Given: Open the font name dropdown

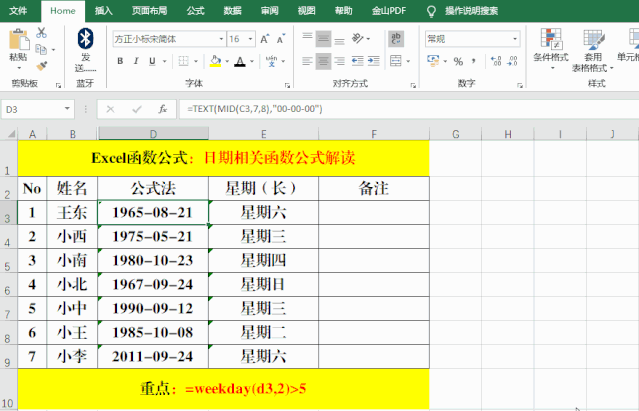Looking at the screenshot, I should (x=218, y=39).
